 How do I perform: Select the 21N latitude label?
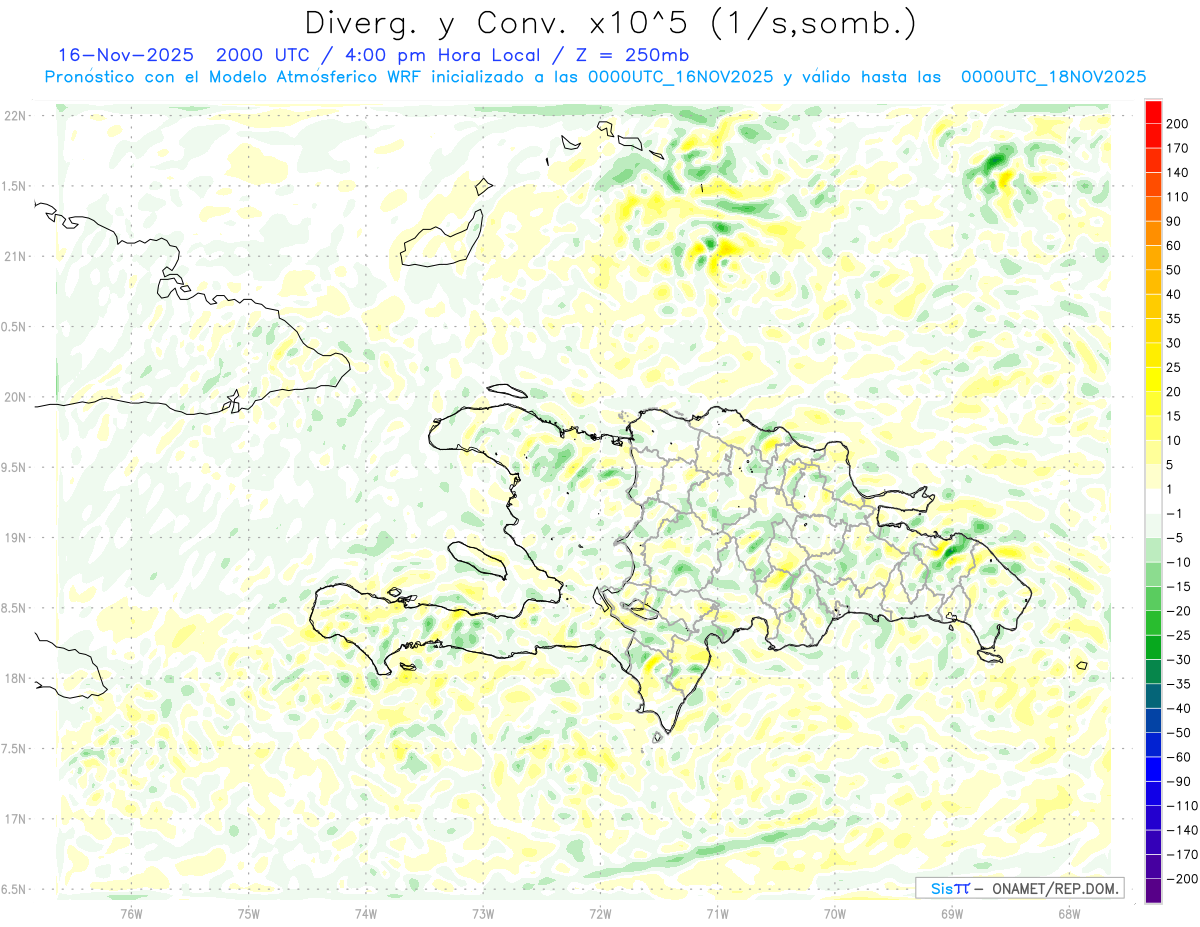click(x=16, y=256)
